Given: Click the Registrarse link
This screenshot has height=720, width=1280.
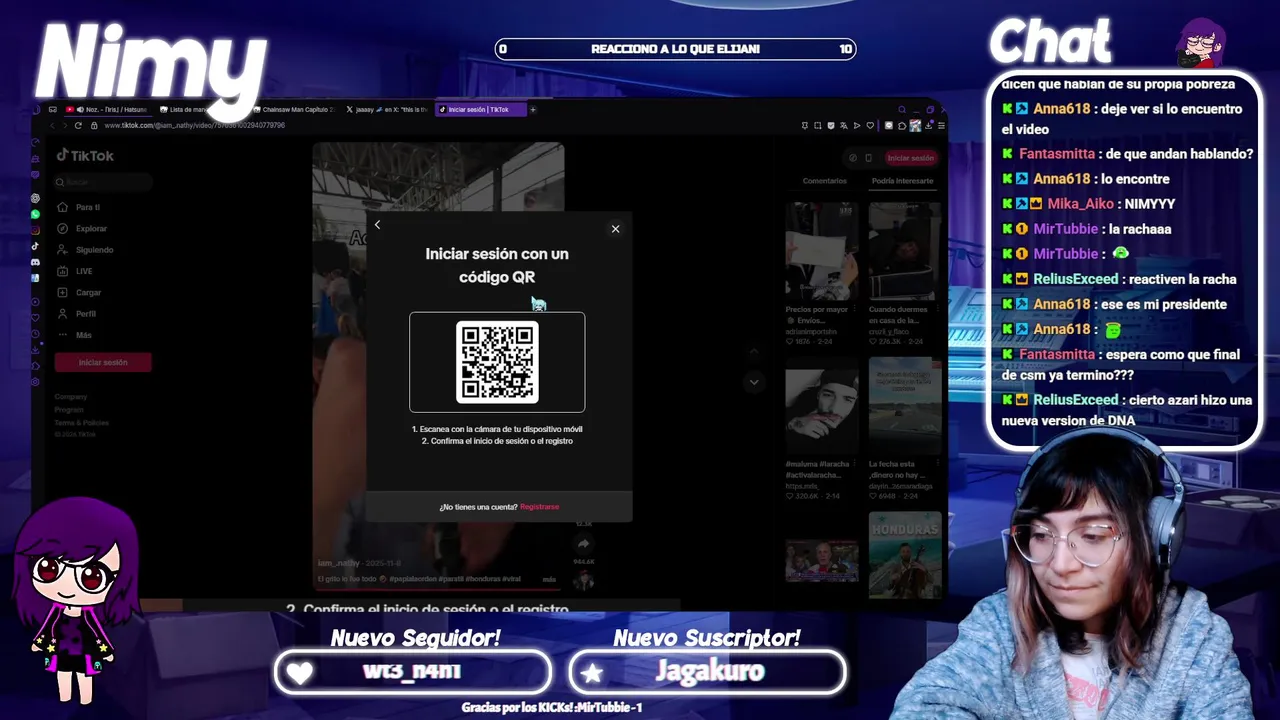Looking at the screenshot, I should coord(539,507).
